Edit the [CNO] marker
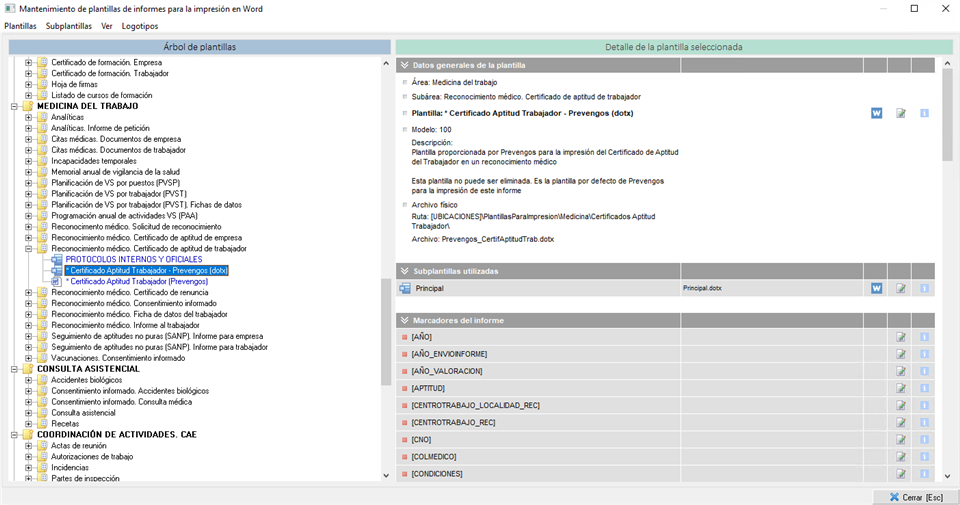960x505 pixels. pyautogui.click(x=901, y=440)
